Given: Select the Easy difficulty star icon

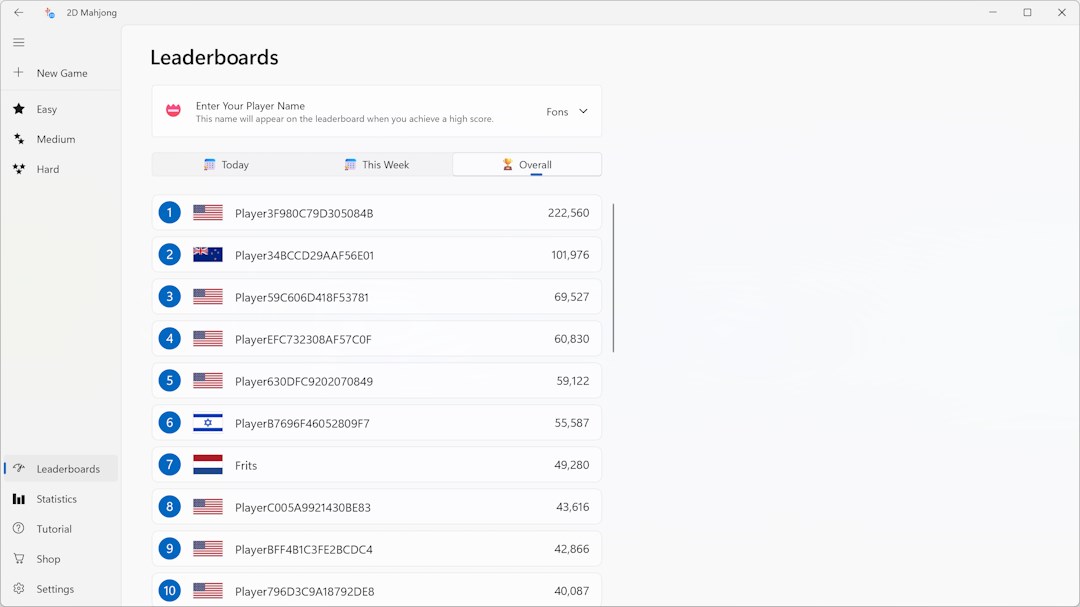Looking at the screenshot, I should pyautogui.click(x=18, y=109).
